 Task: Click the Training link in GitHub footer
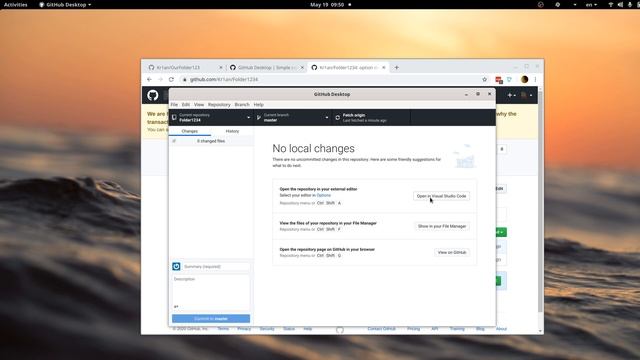(457, 329)
